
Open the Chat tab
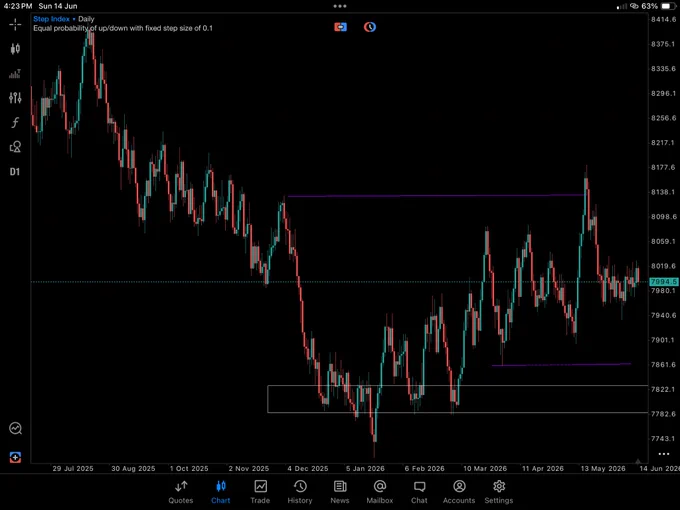(x=419, y=492)
